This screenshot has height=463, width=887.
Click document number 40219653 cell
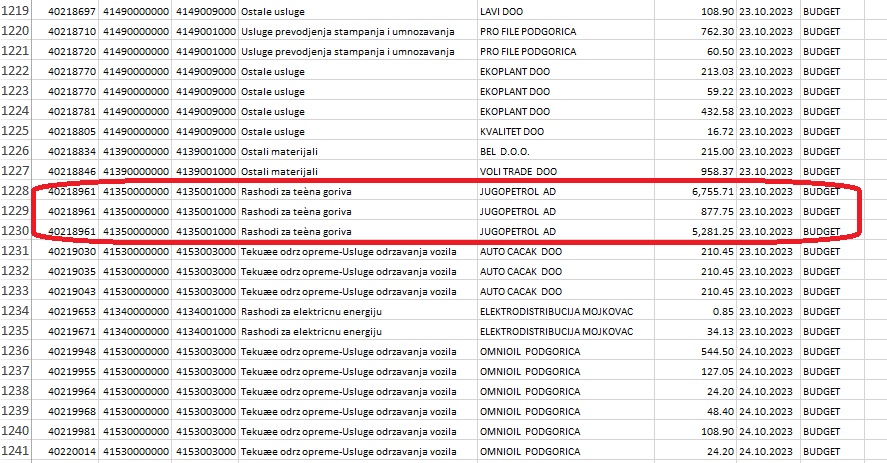65,311
